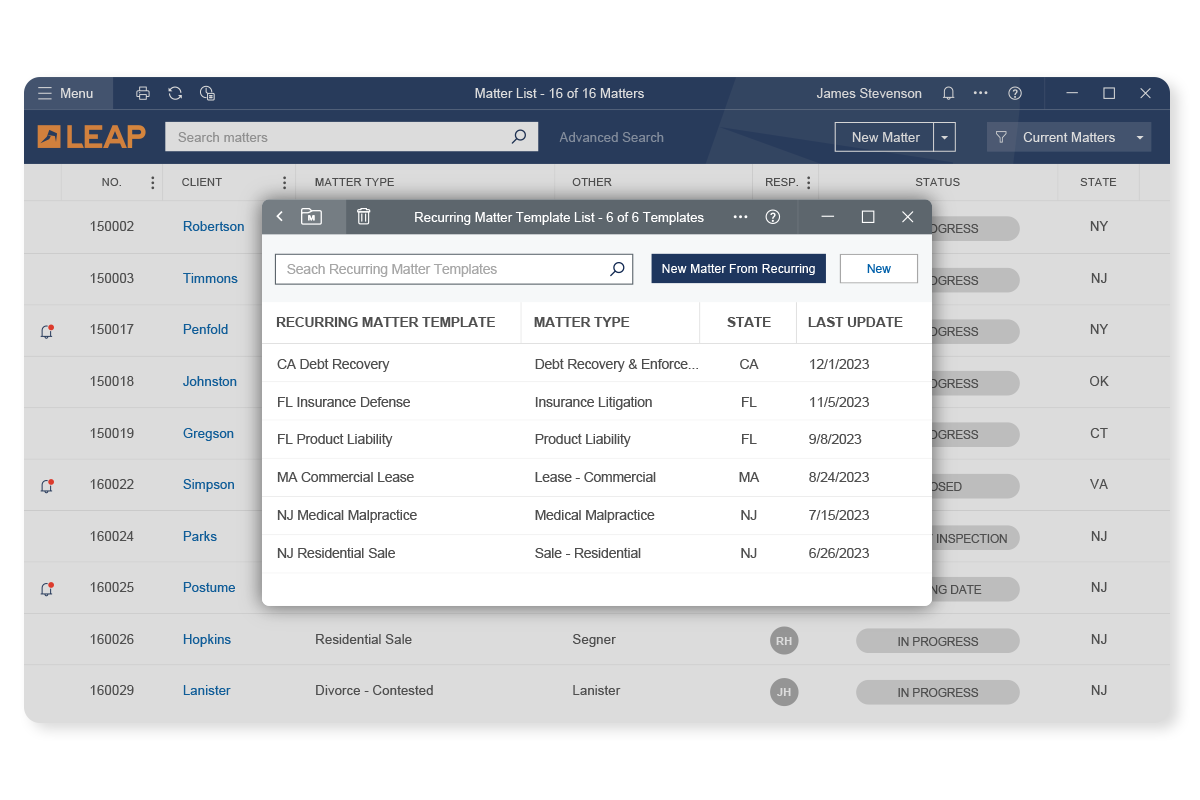Screen dimensions: 1200x800
Task: Click the filter funnel icon
Action: (x=1001, y=137)
